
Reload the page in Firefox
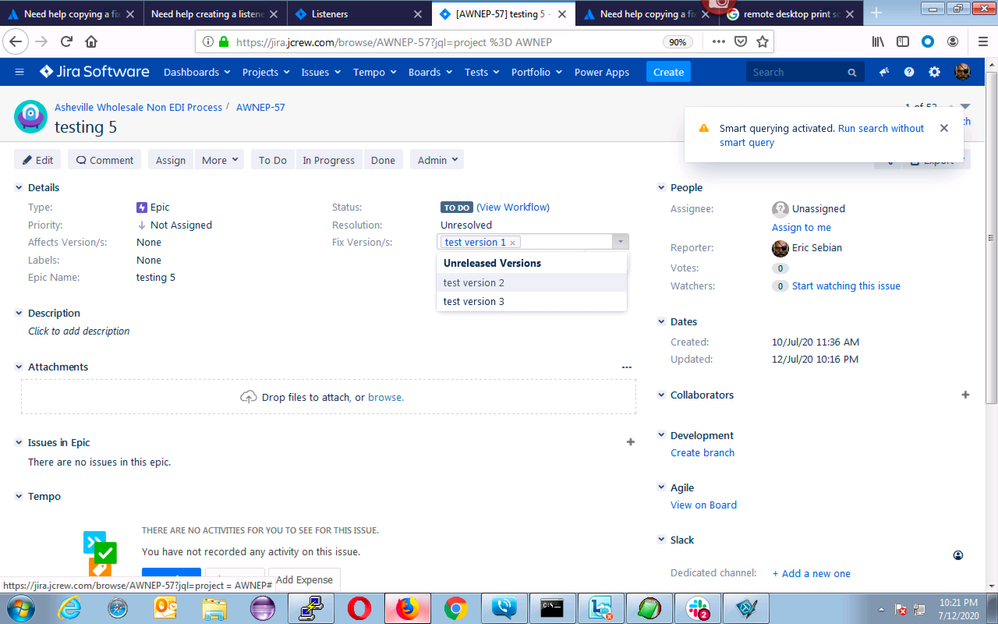pyautogui.click(x=66, y=42)
